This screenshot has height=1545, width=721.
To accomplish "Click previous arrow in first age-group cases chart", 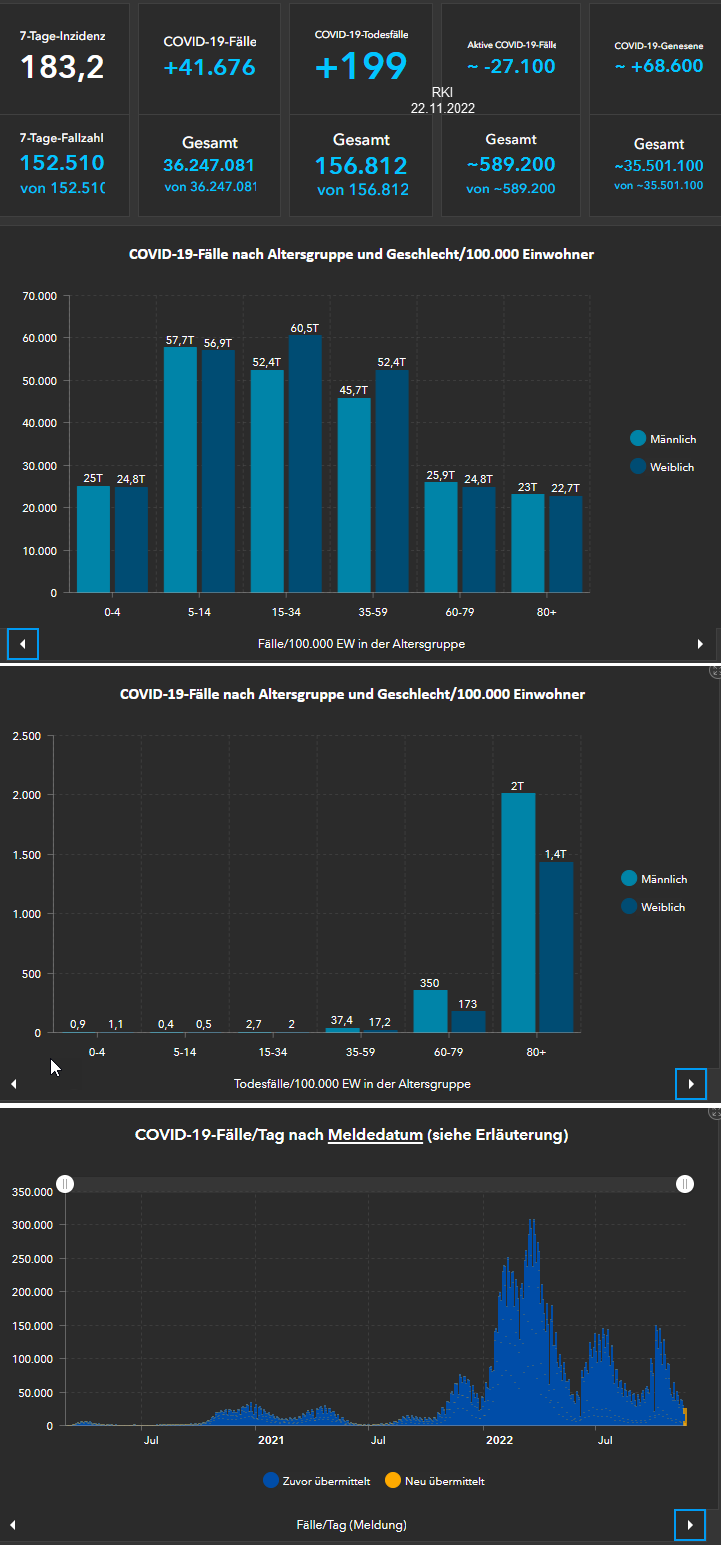I will pos(23,644).
